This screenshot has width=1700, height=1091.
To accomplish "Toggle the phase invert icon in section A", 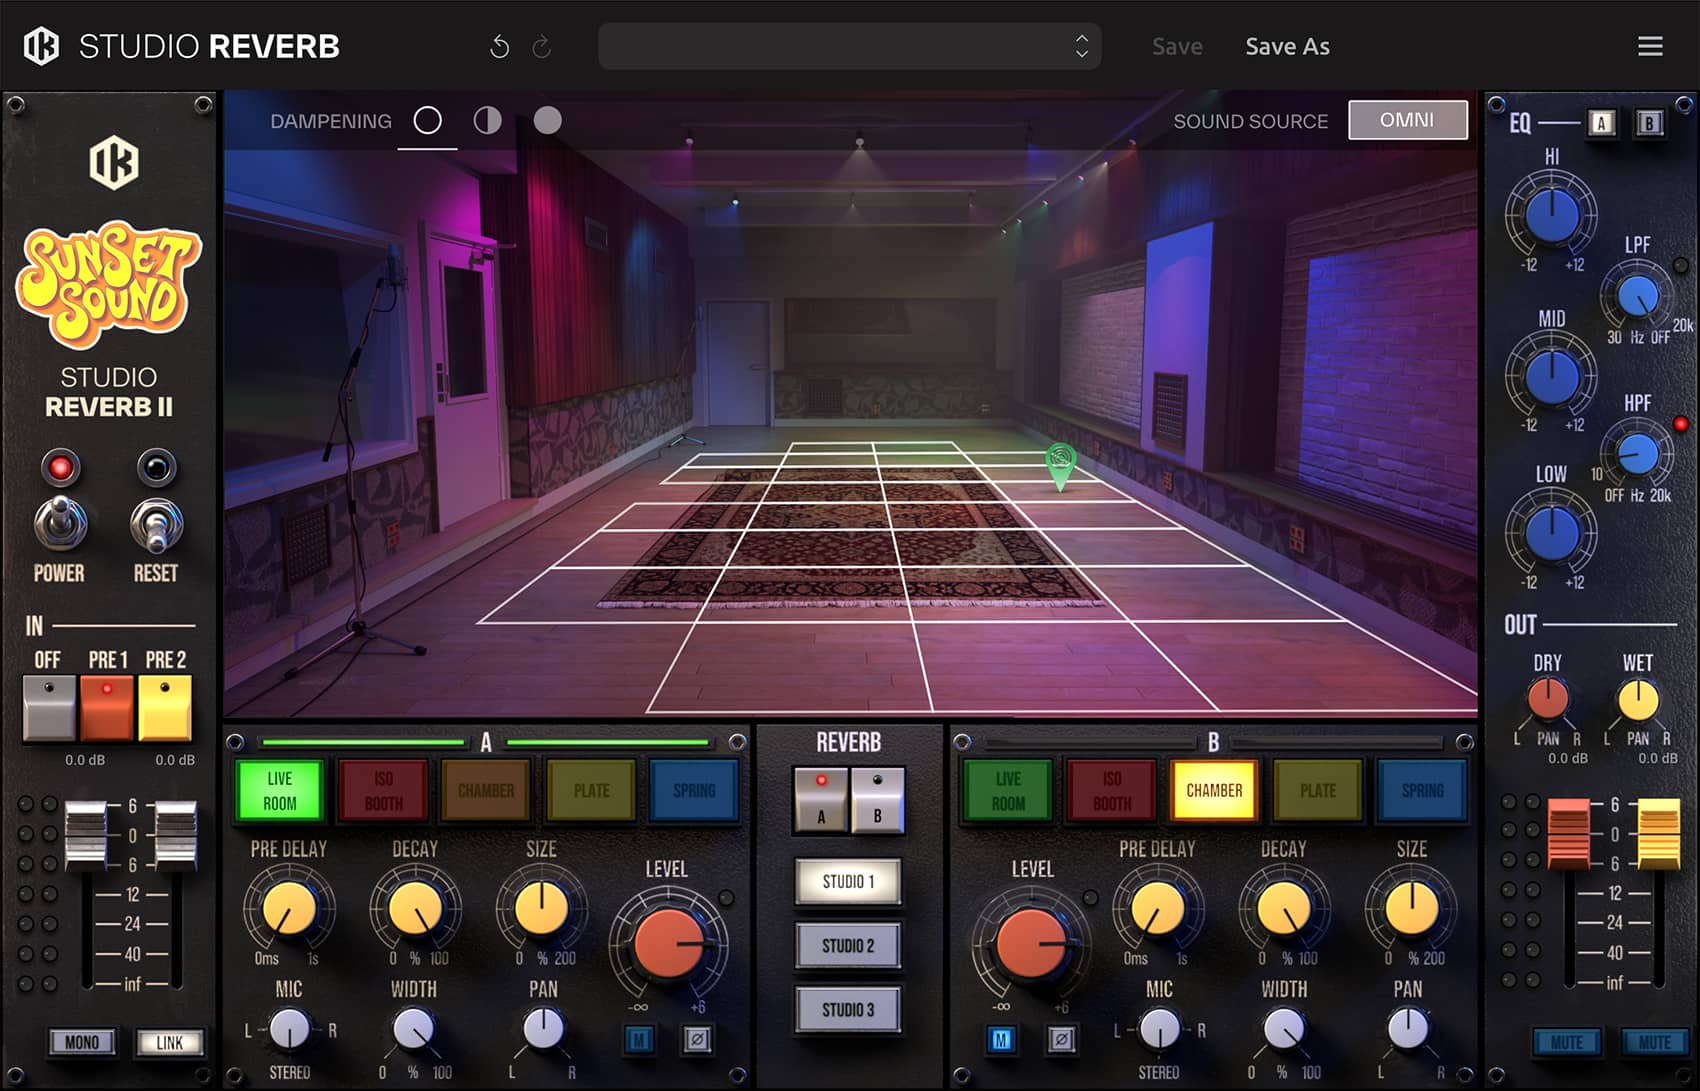I will pos(698,1040).
